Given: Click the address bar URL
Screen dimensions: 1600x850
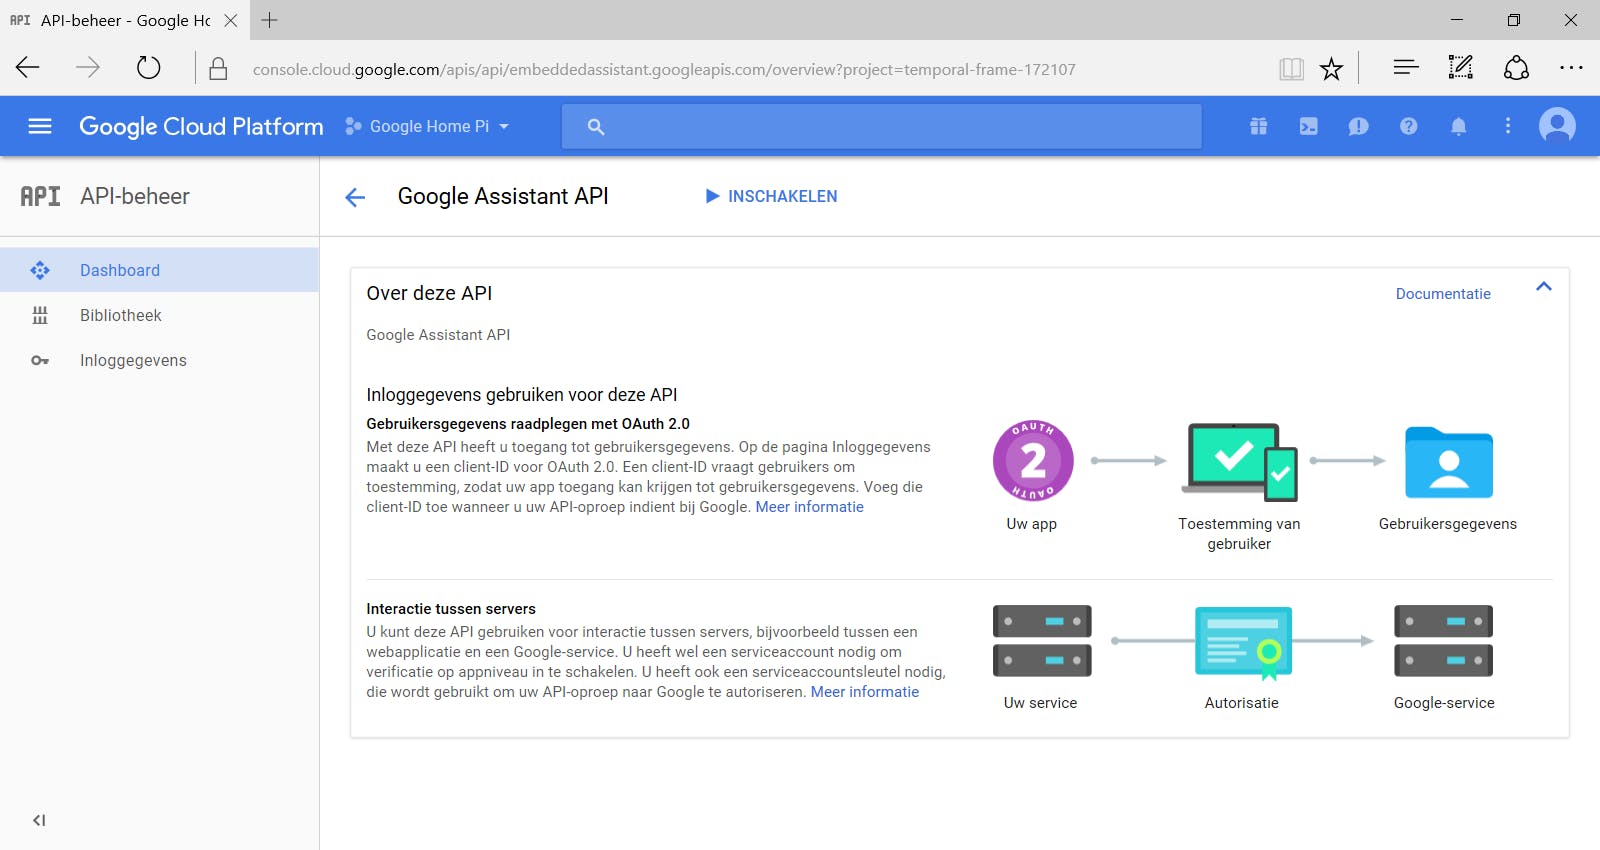Looking at the screenshot, I should point(664,70).
